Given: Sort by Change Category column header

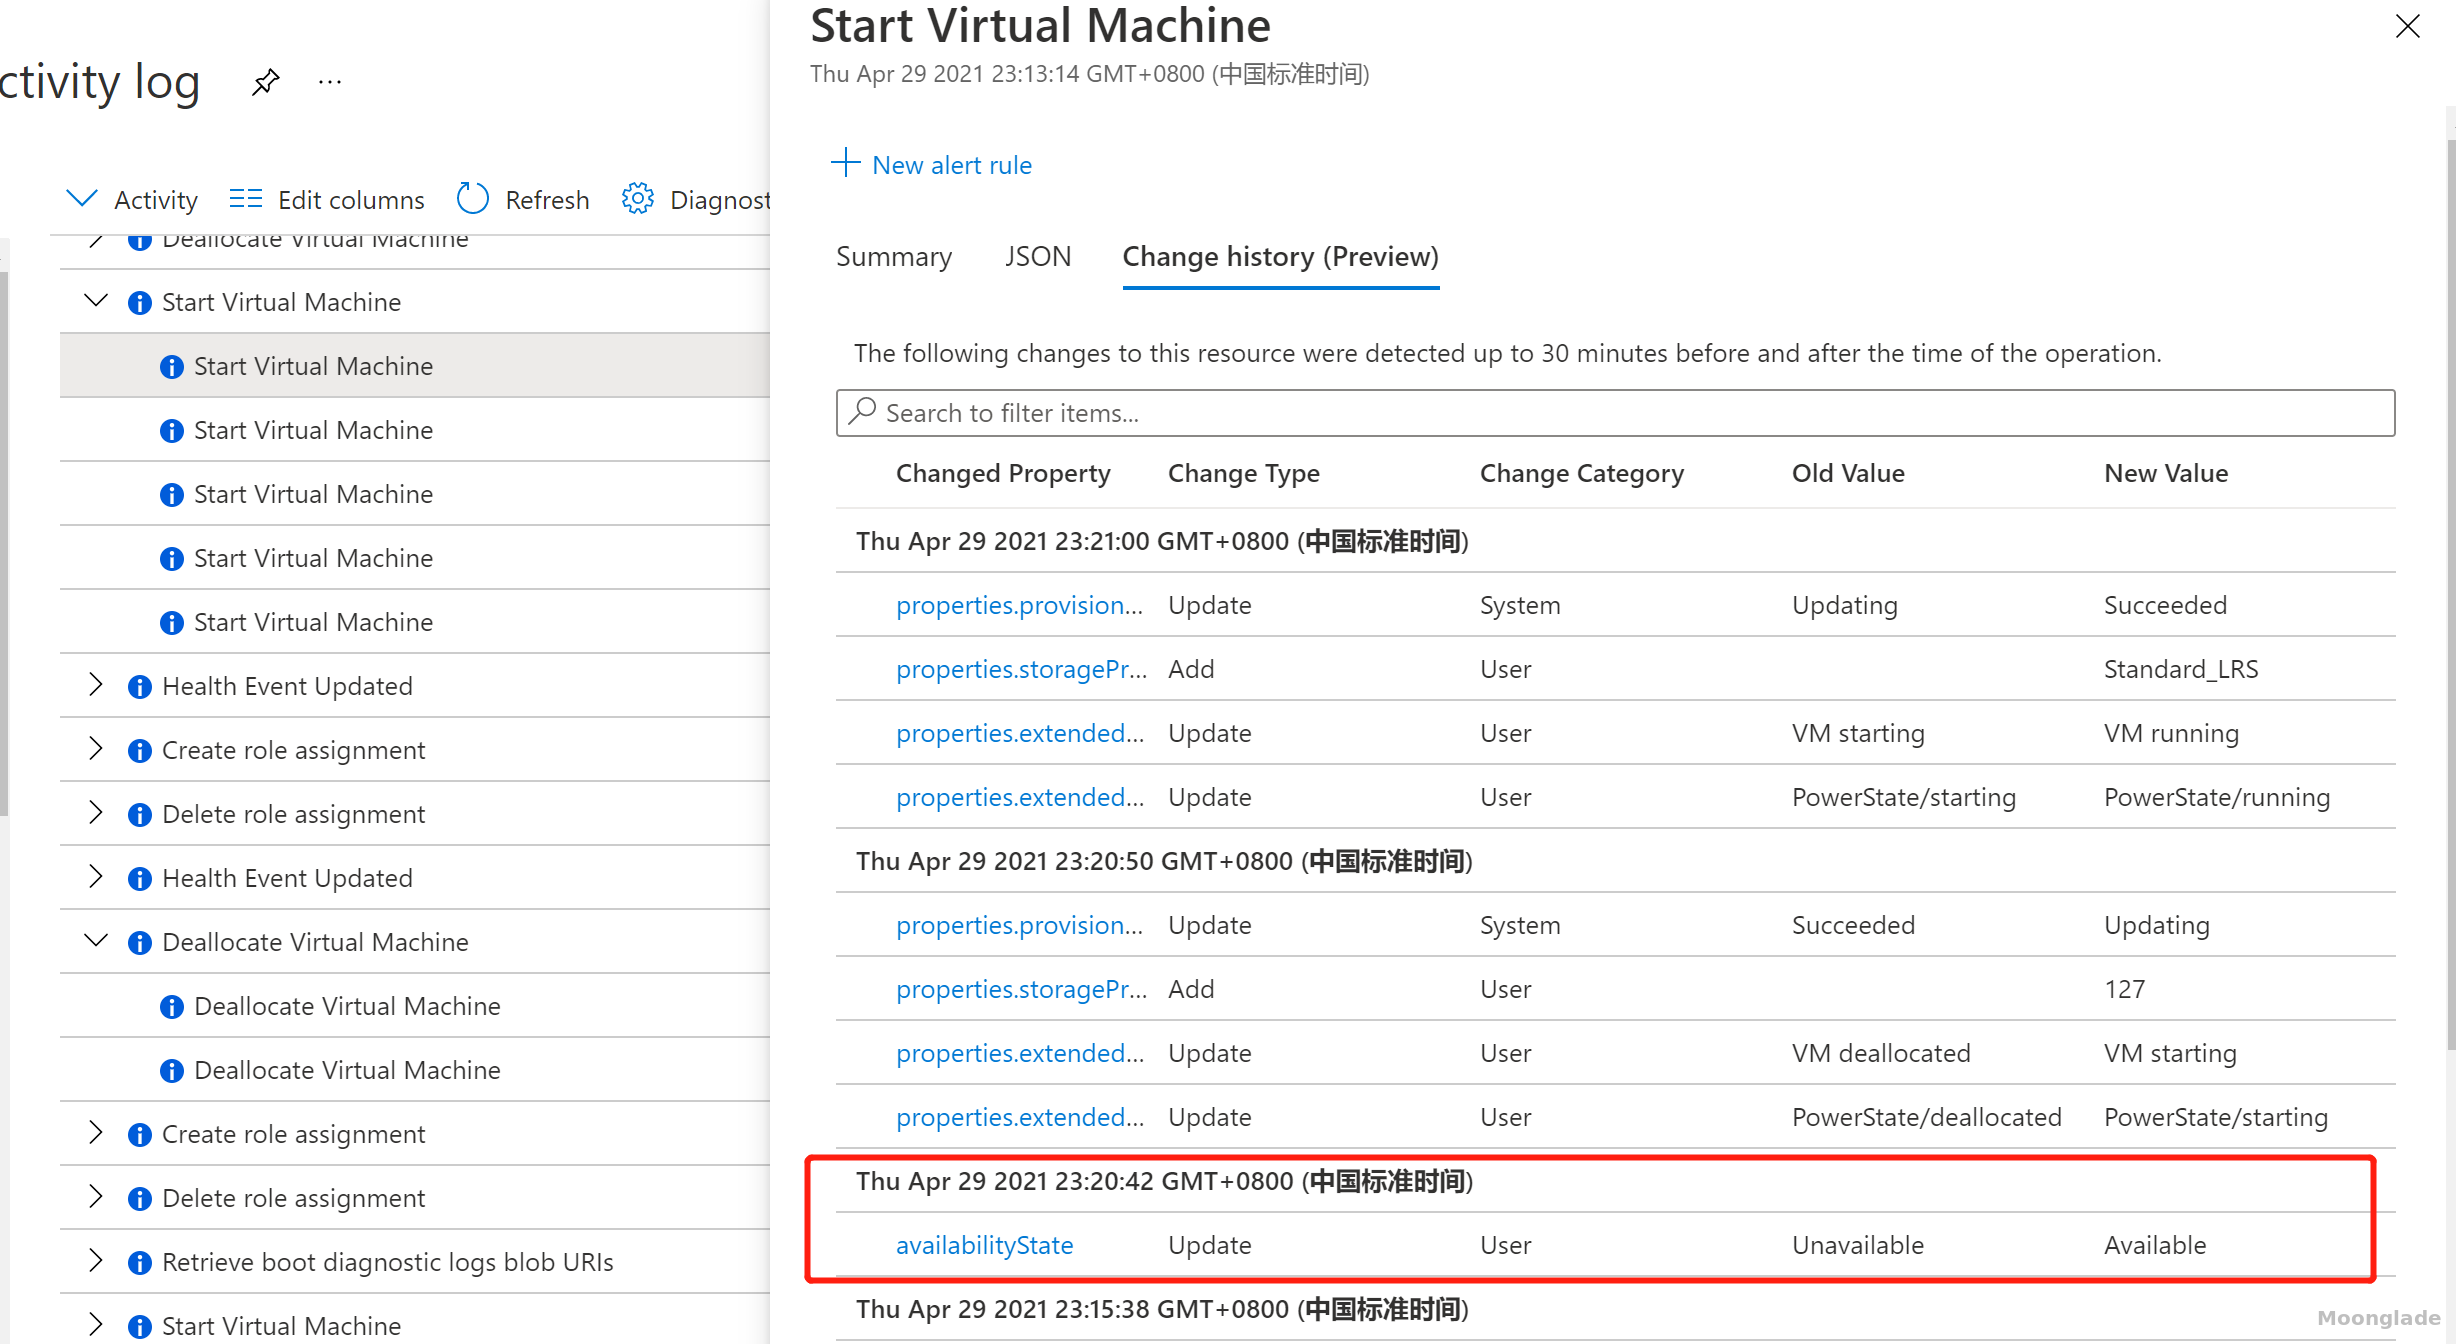Looking at the screenshot, I should [x=1582, y=473].
